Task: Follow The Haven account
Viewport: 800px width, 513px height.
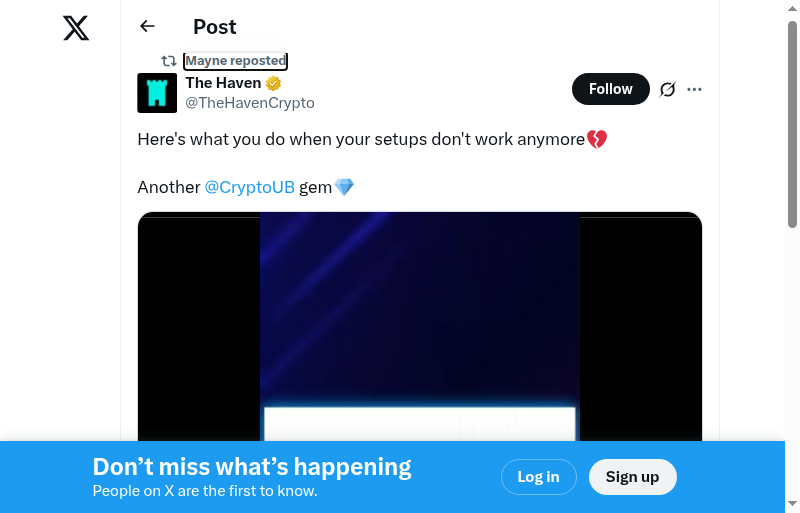Action: point(610,89)
